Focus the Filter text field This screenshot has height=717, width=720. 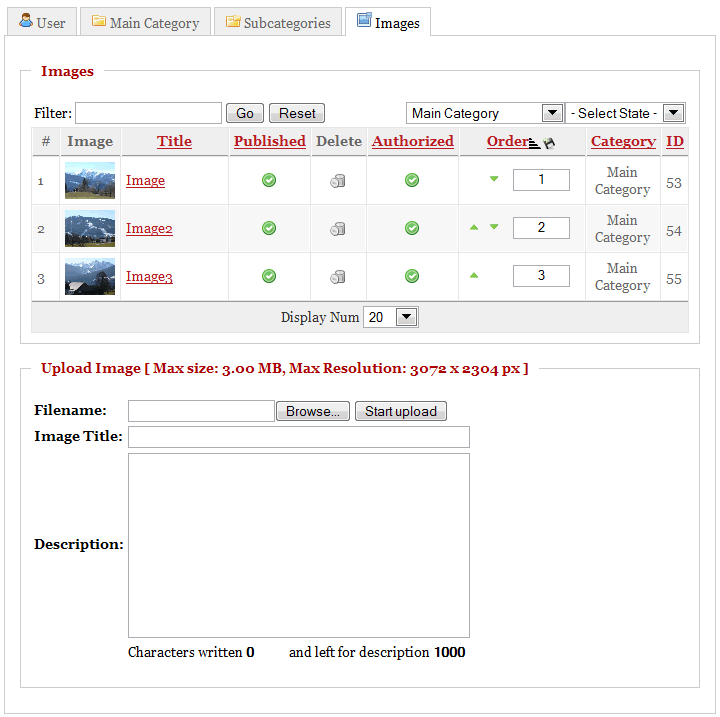click(148, 113)
